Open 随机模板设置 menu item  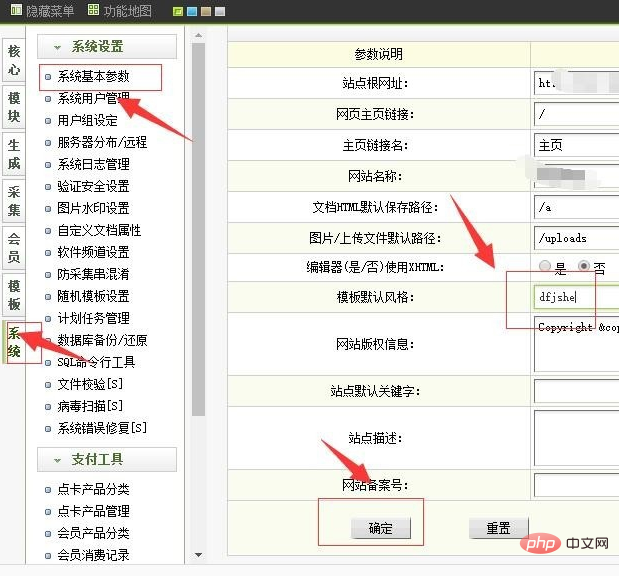pos(93,296)
